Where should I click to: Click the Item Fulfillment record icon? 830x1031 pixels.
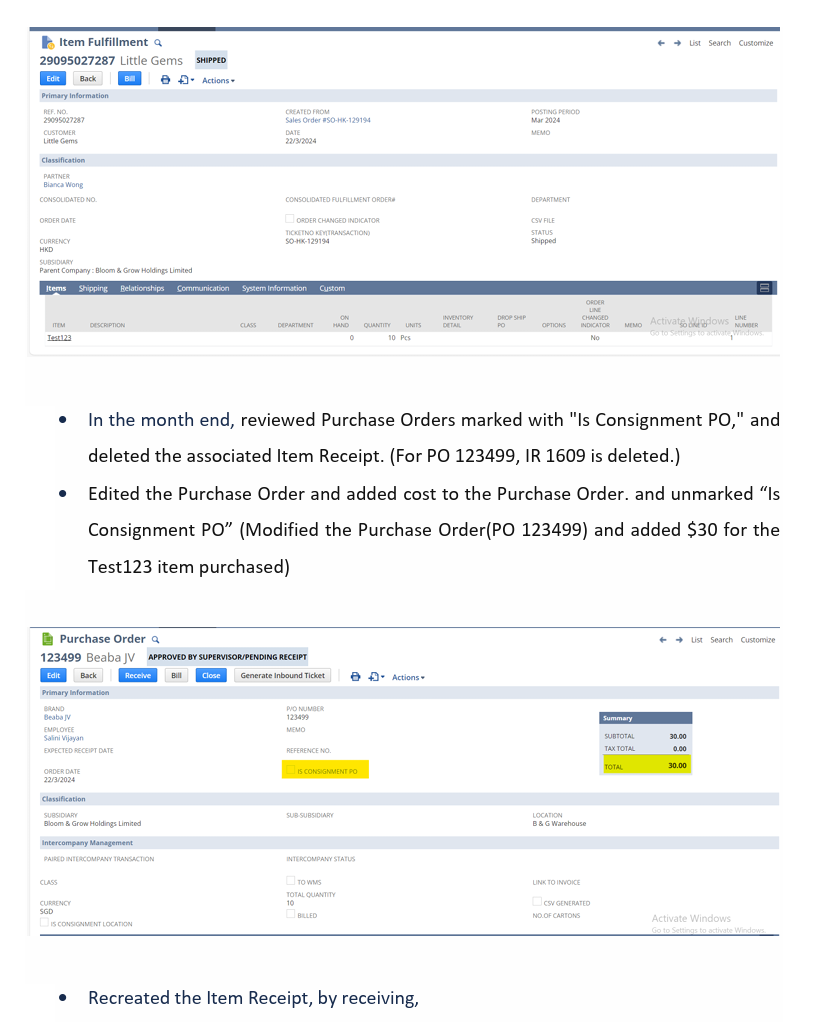[48, 43]
